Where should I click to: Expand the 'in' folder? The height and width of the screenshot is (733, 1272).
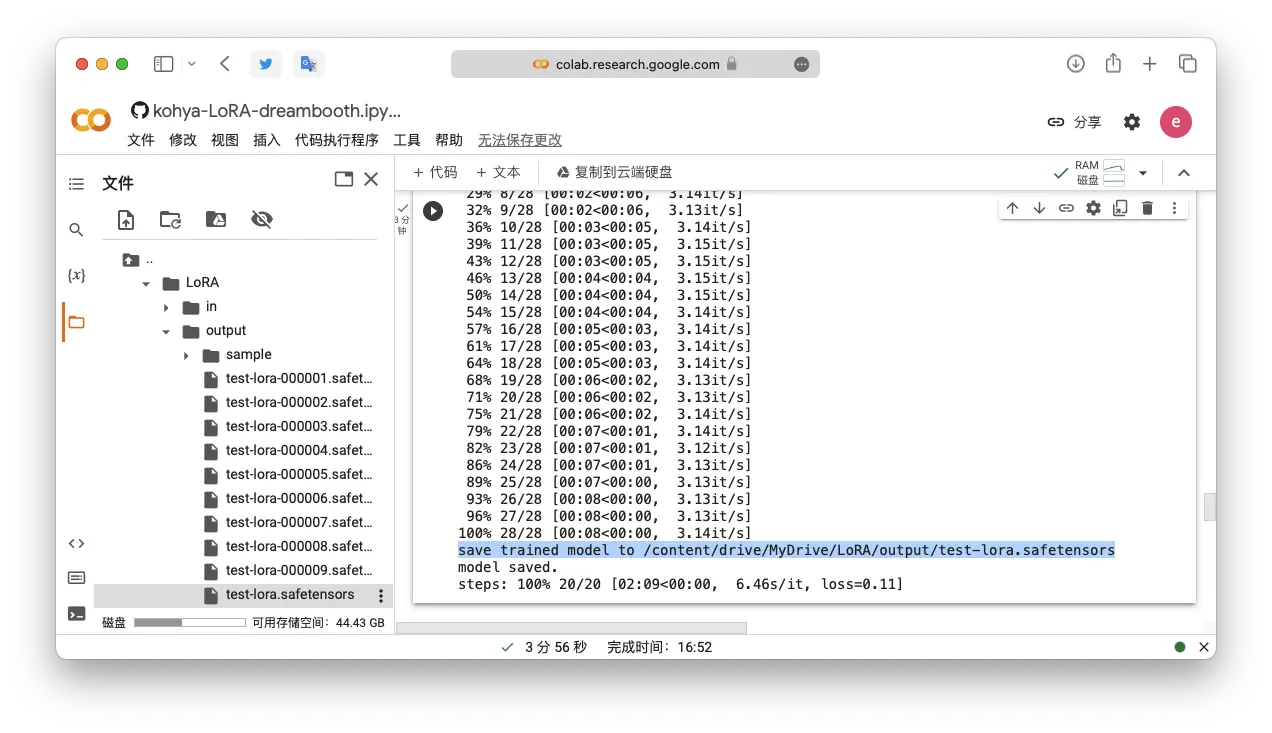pyautogui.click(x=166, y=307)
